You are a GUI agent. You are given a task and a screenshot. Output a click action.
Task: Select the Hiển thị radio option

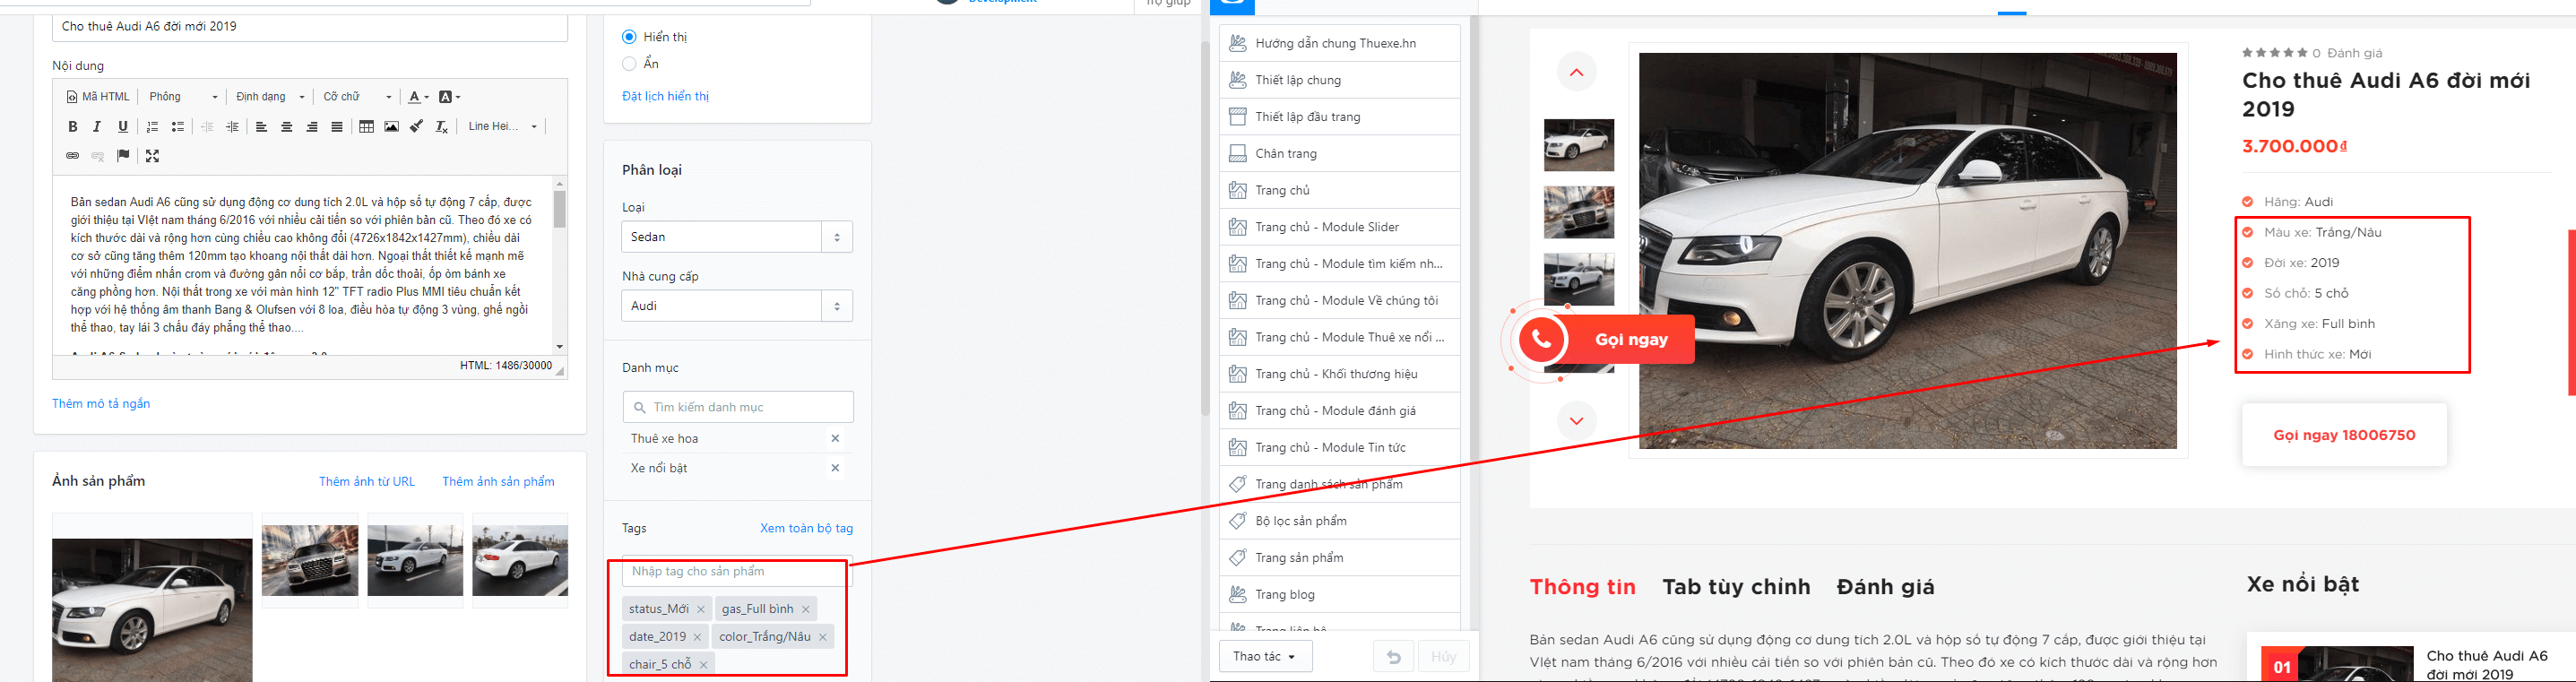tap(629, 37)
